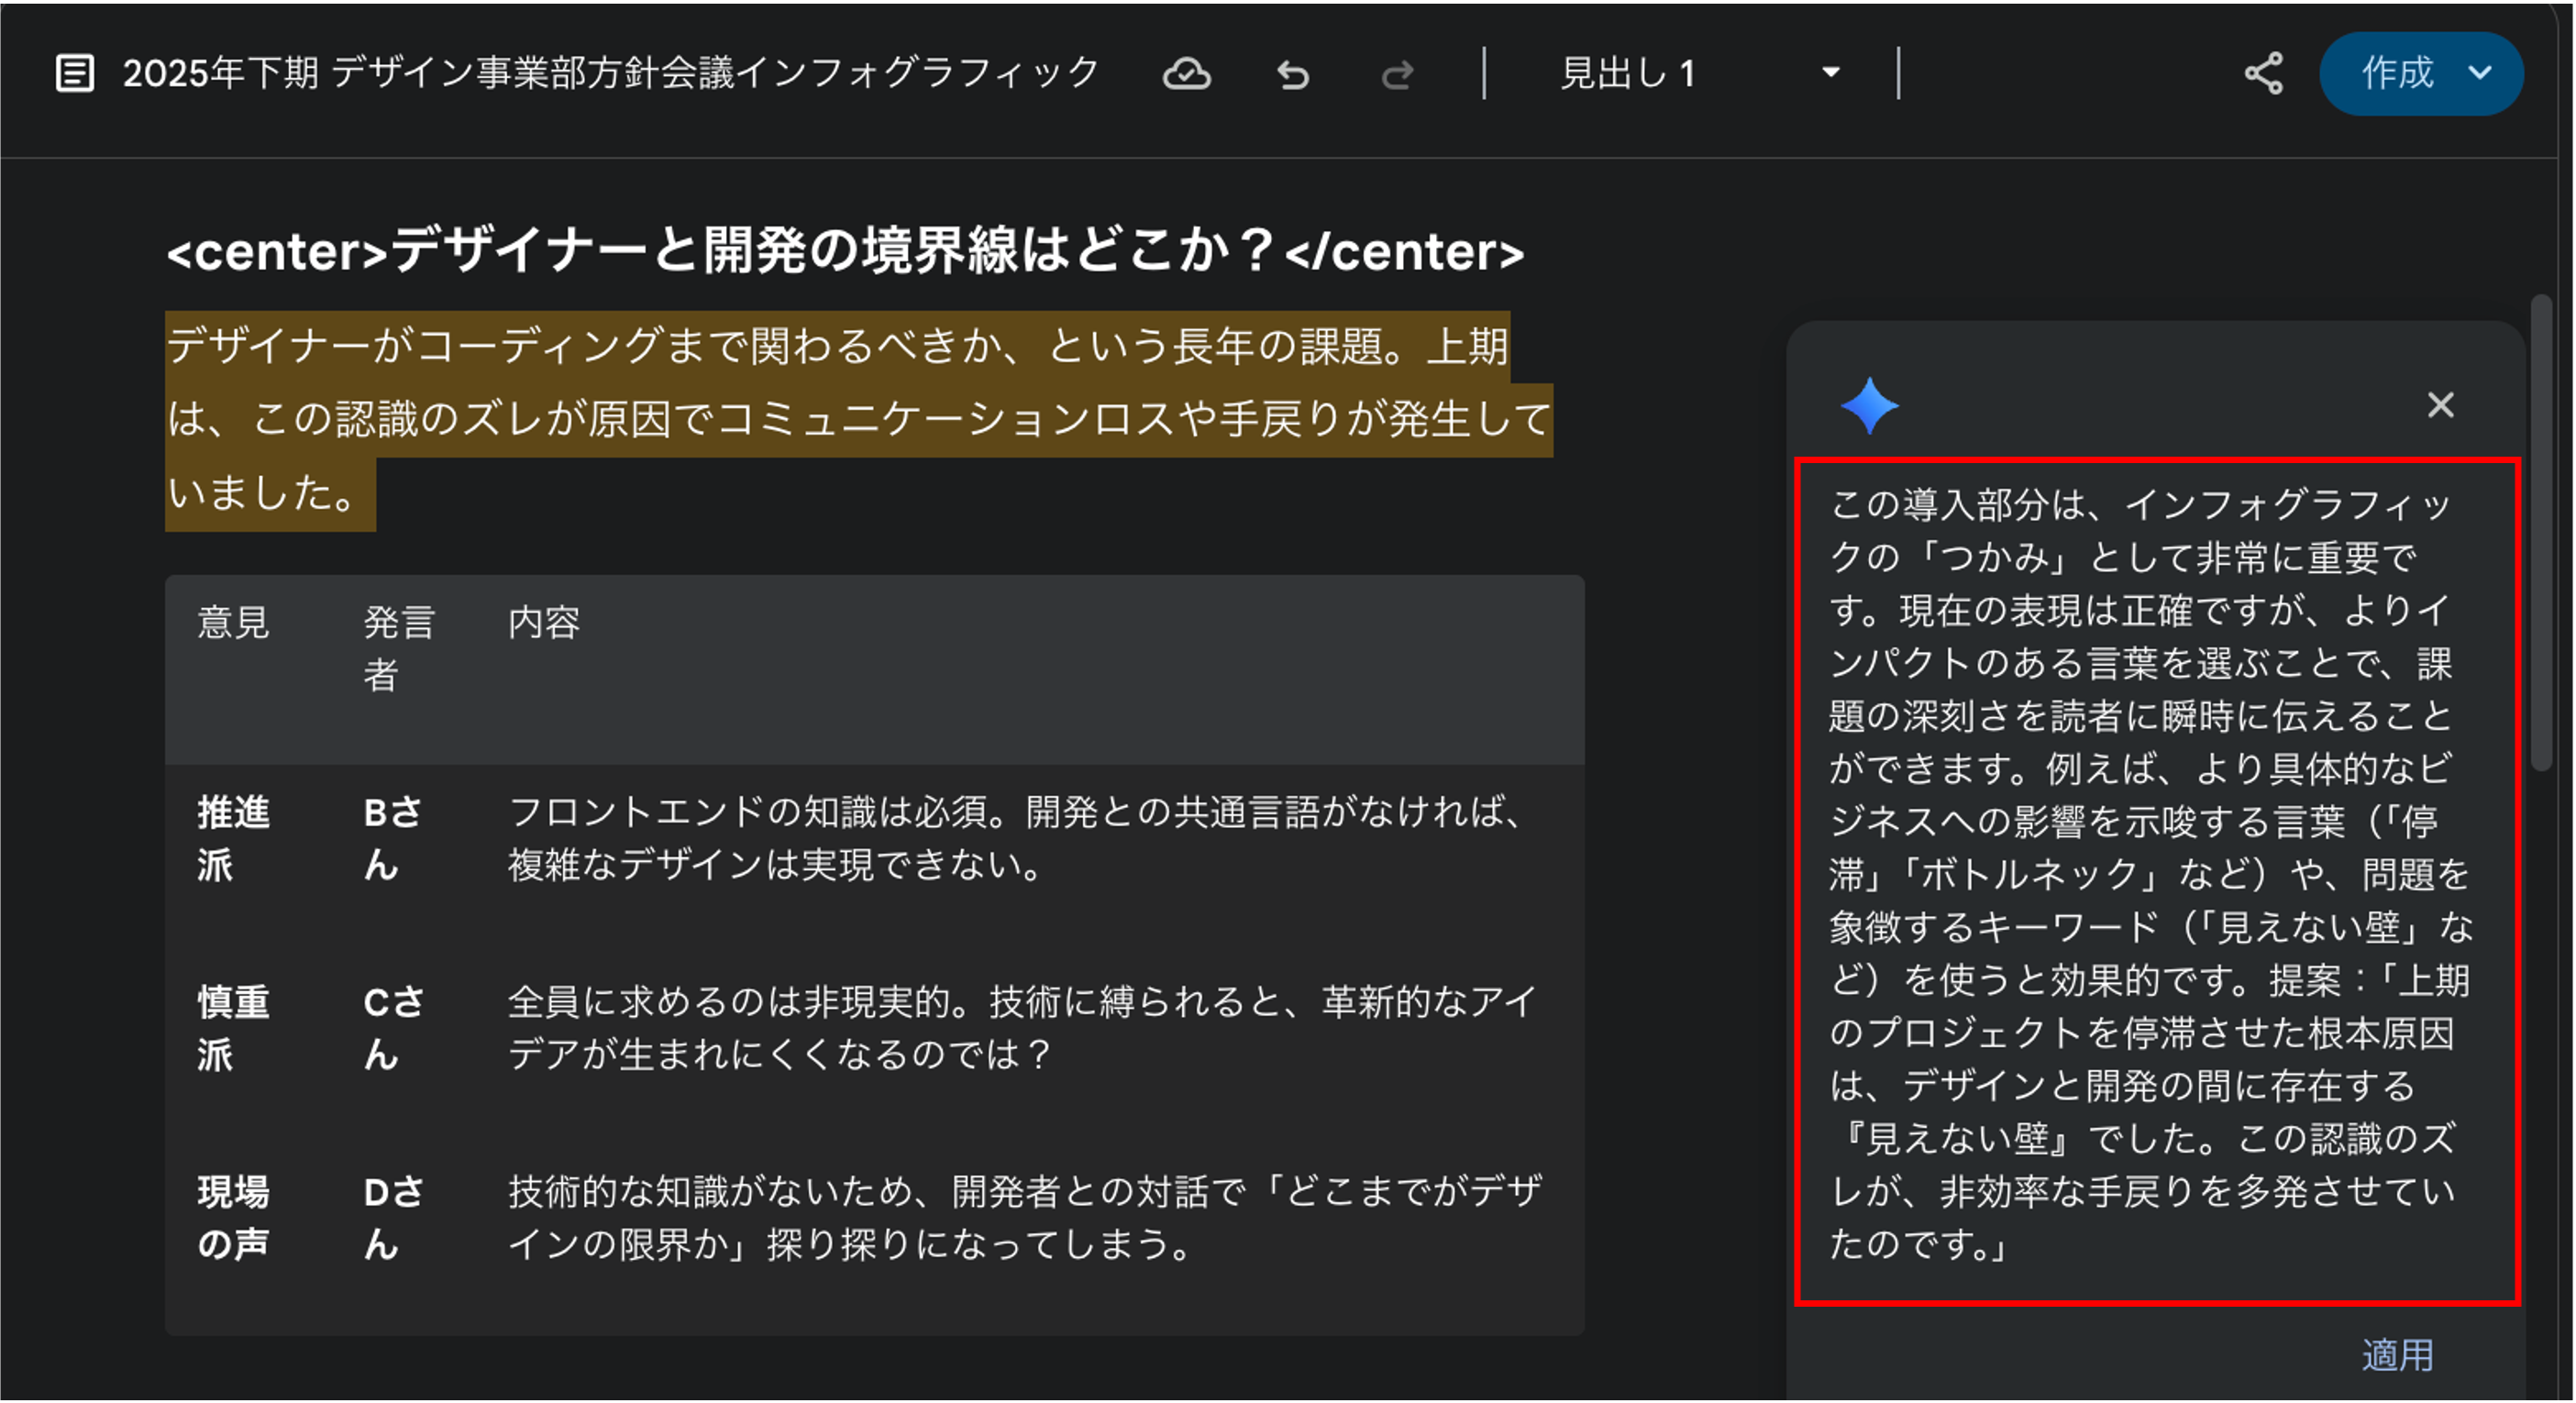Click the document title text in the header
Viewport: 2576px width, 1403px height.
click(x=610, y=73)
